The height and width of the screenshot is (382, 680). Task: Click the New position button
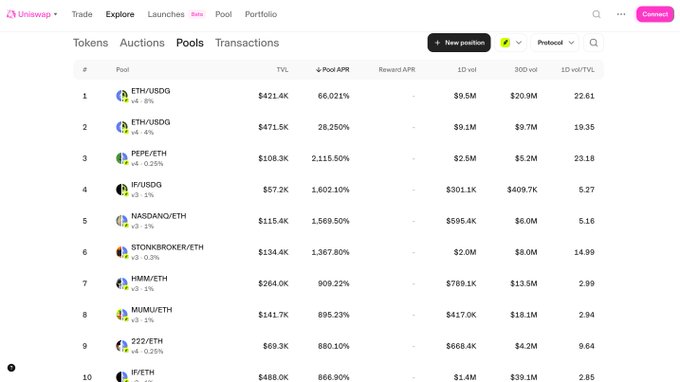click(x=459, y=42)
